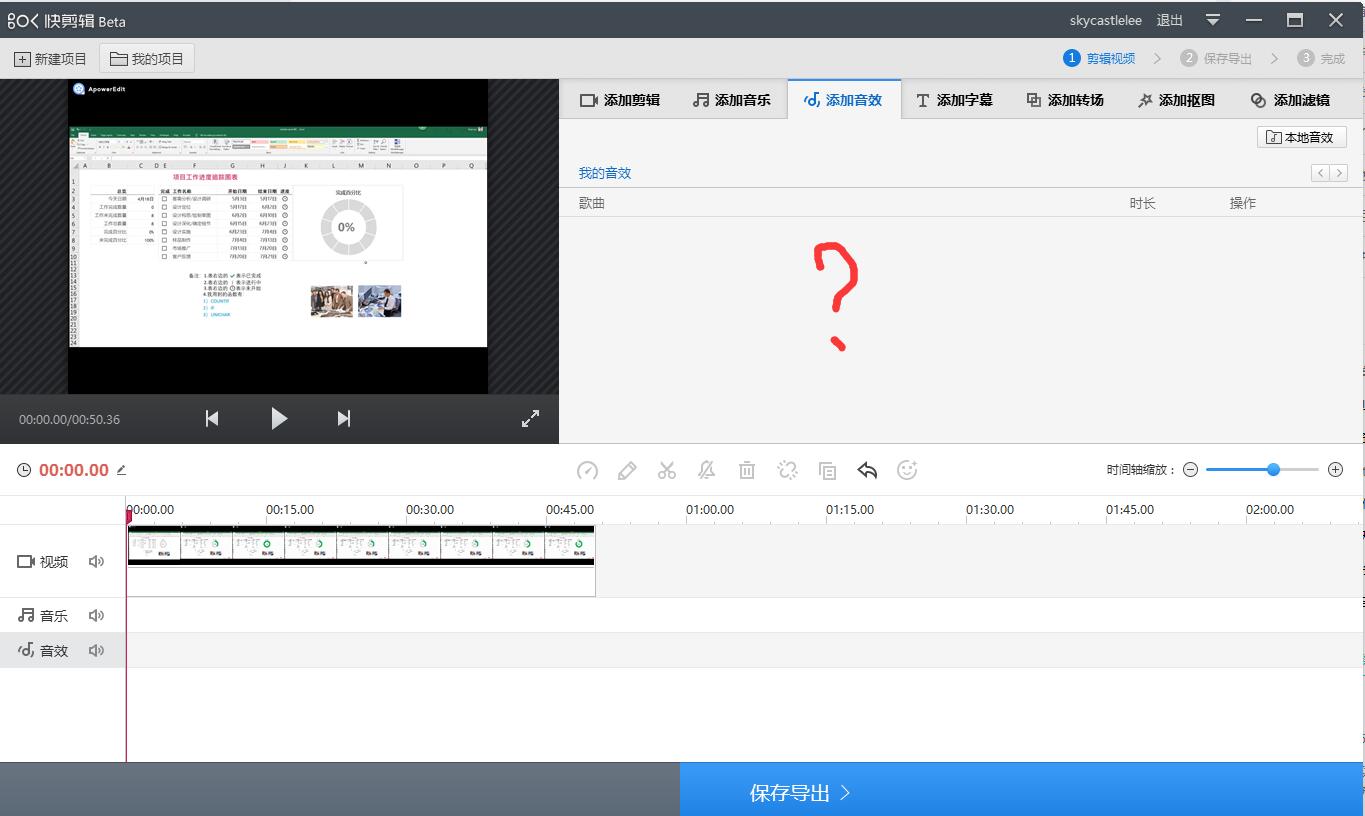Delete selected clip with trash icon
The height and width of the screenshot is (816, 1365).
tap(747, 470)
